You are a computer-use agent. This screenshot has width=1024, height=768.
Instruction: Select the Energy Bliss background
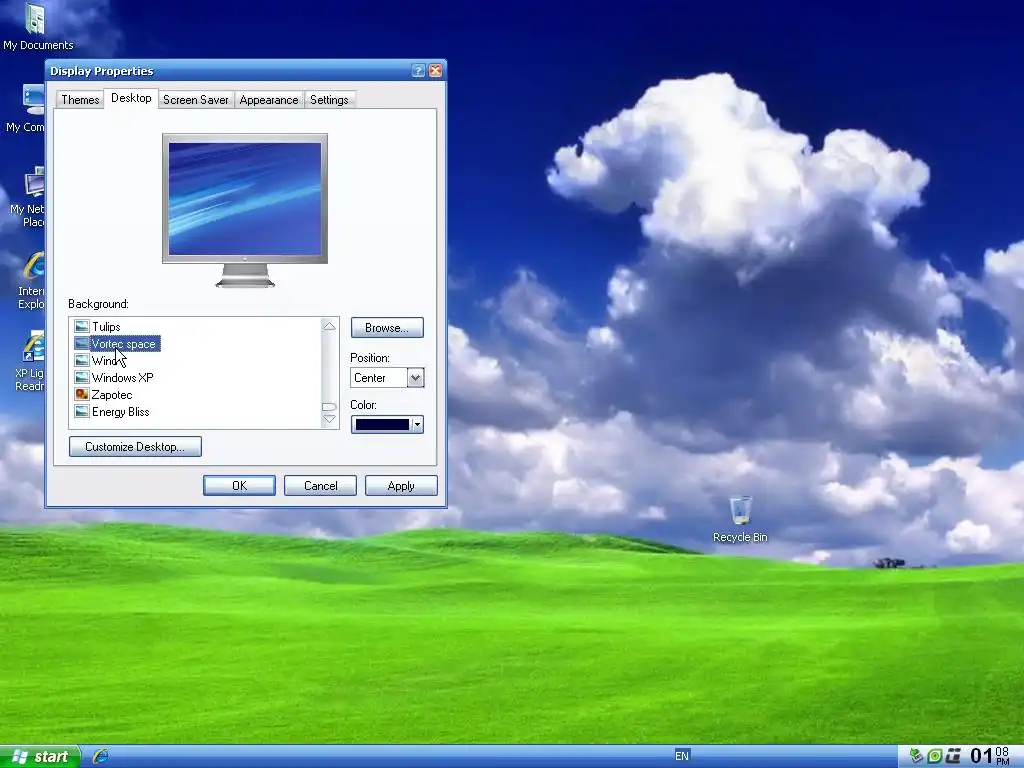(x=120, y=411)
